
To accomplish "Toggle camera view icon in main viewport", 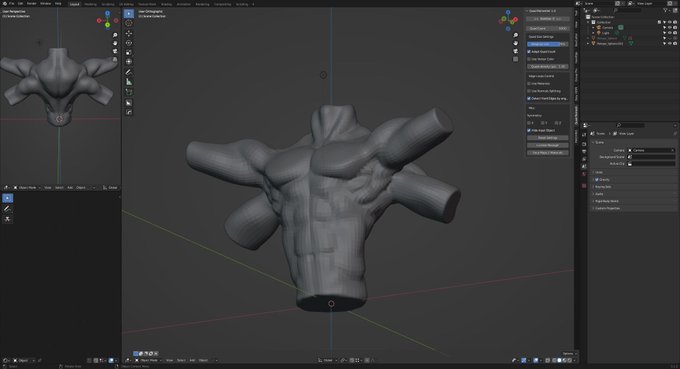I will tap(515, 51).
